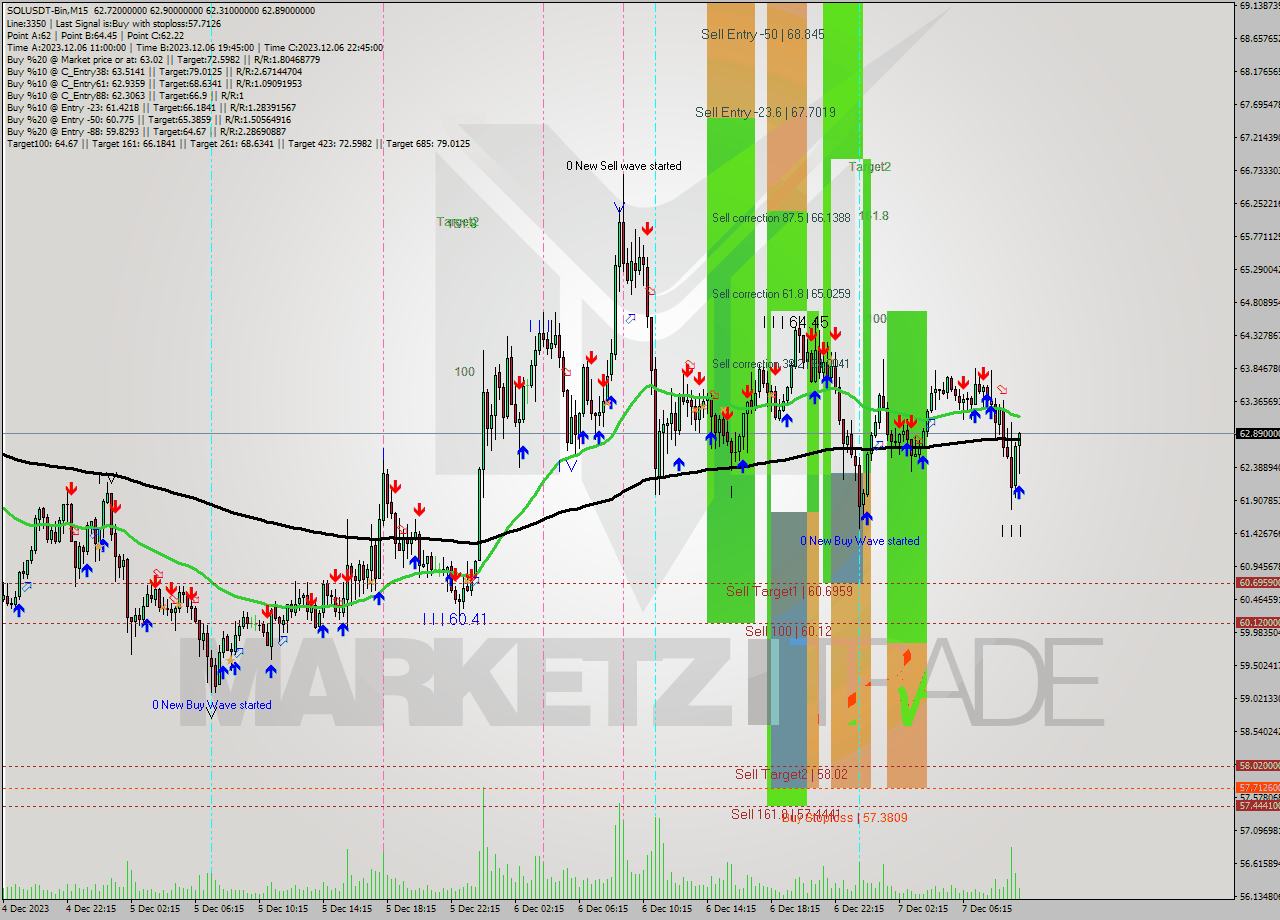Click the 69.13873 price axis label
The width and height of the screenshot is (1280, 920).
[1259, 5]
